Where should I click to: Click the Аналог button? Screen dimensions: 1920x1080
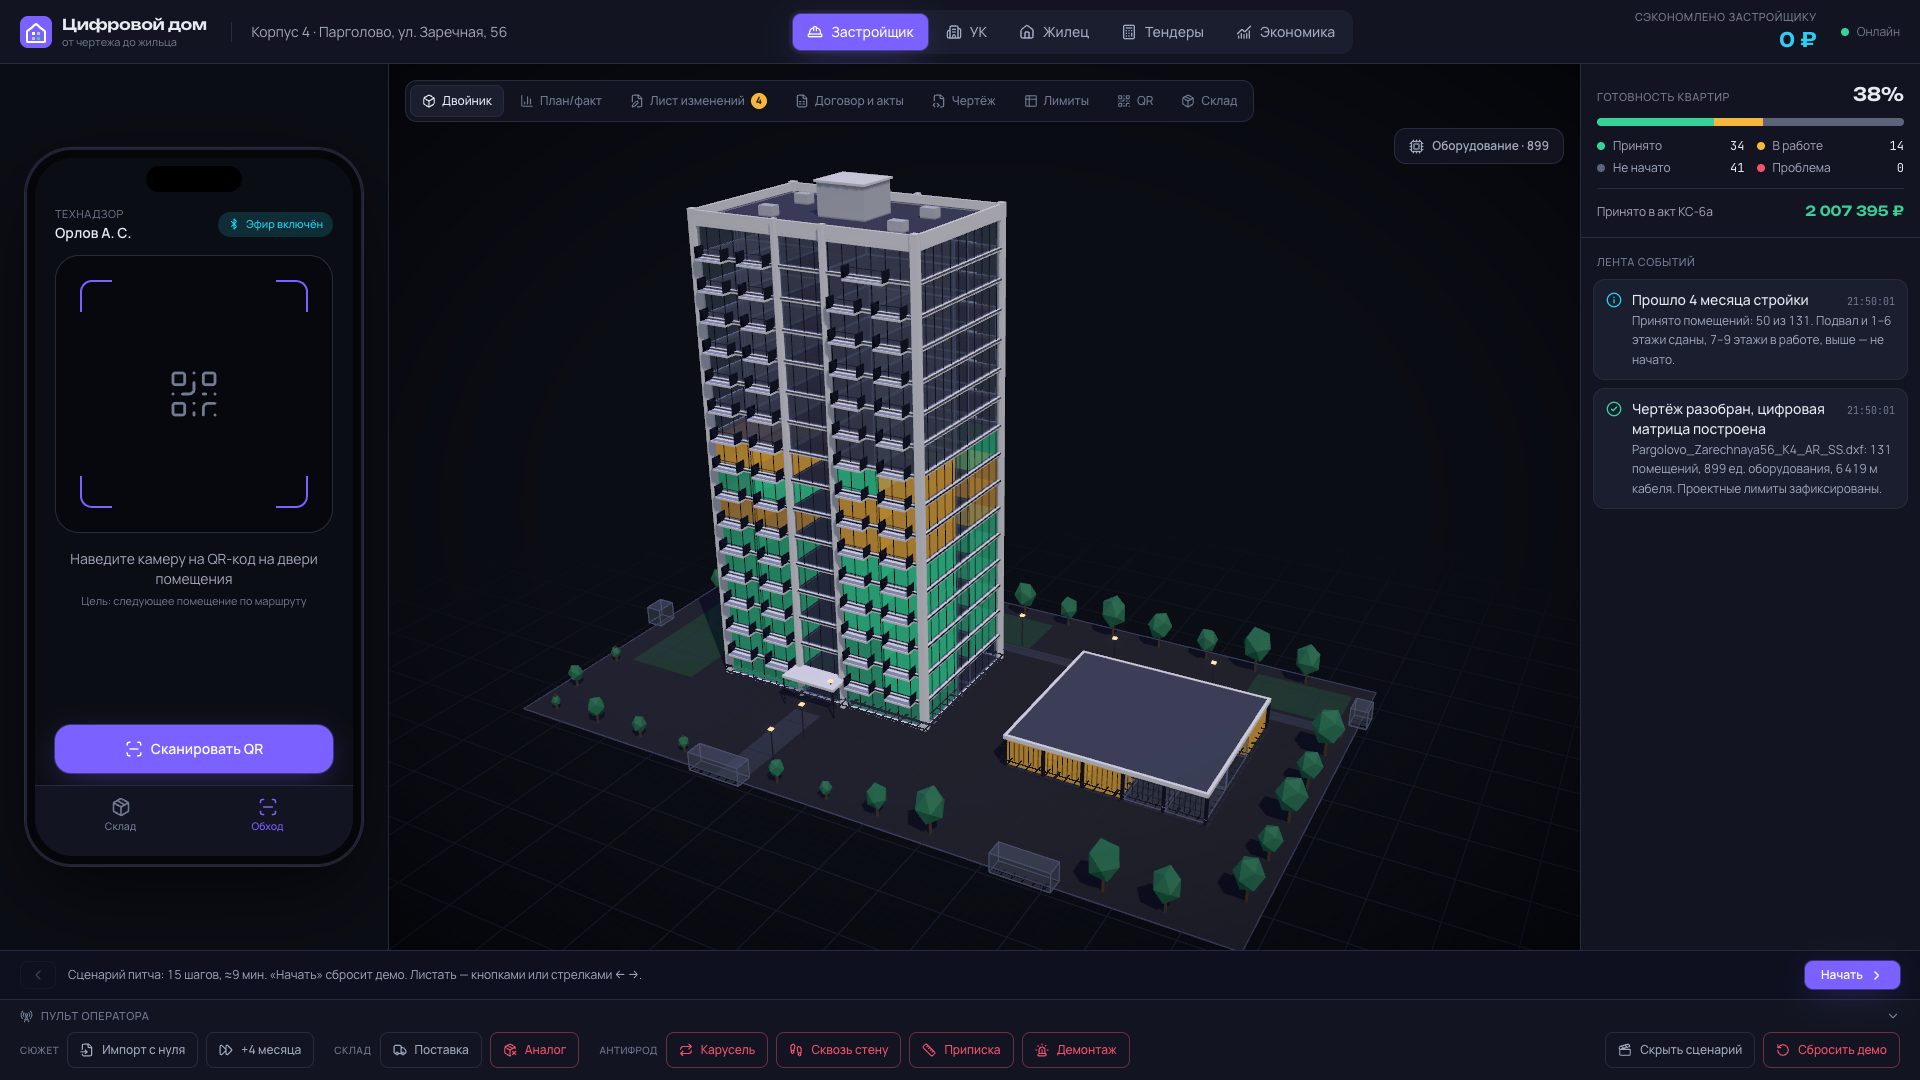tap(534, 1050)
